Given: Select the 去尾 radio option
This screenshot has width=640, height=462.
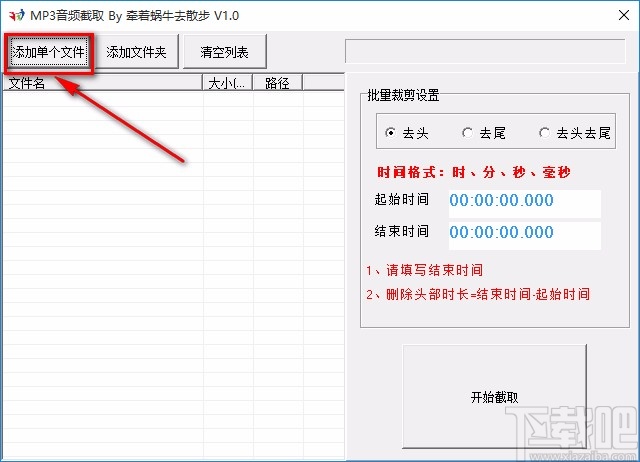Looking at the screenshot, I should (x=484, y=133).
